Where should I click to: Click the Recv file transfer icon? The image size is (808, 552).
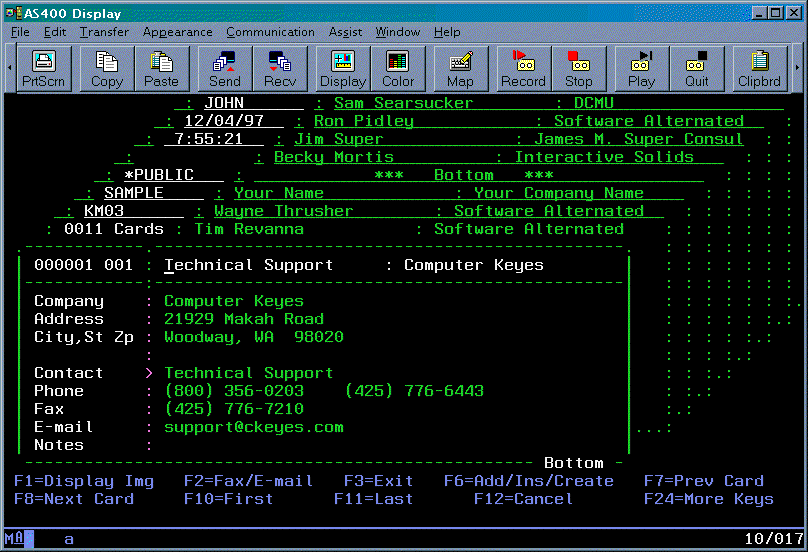[280, 69]
